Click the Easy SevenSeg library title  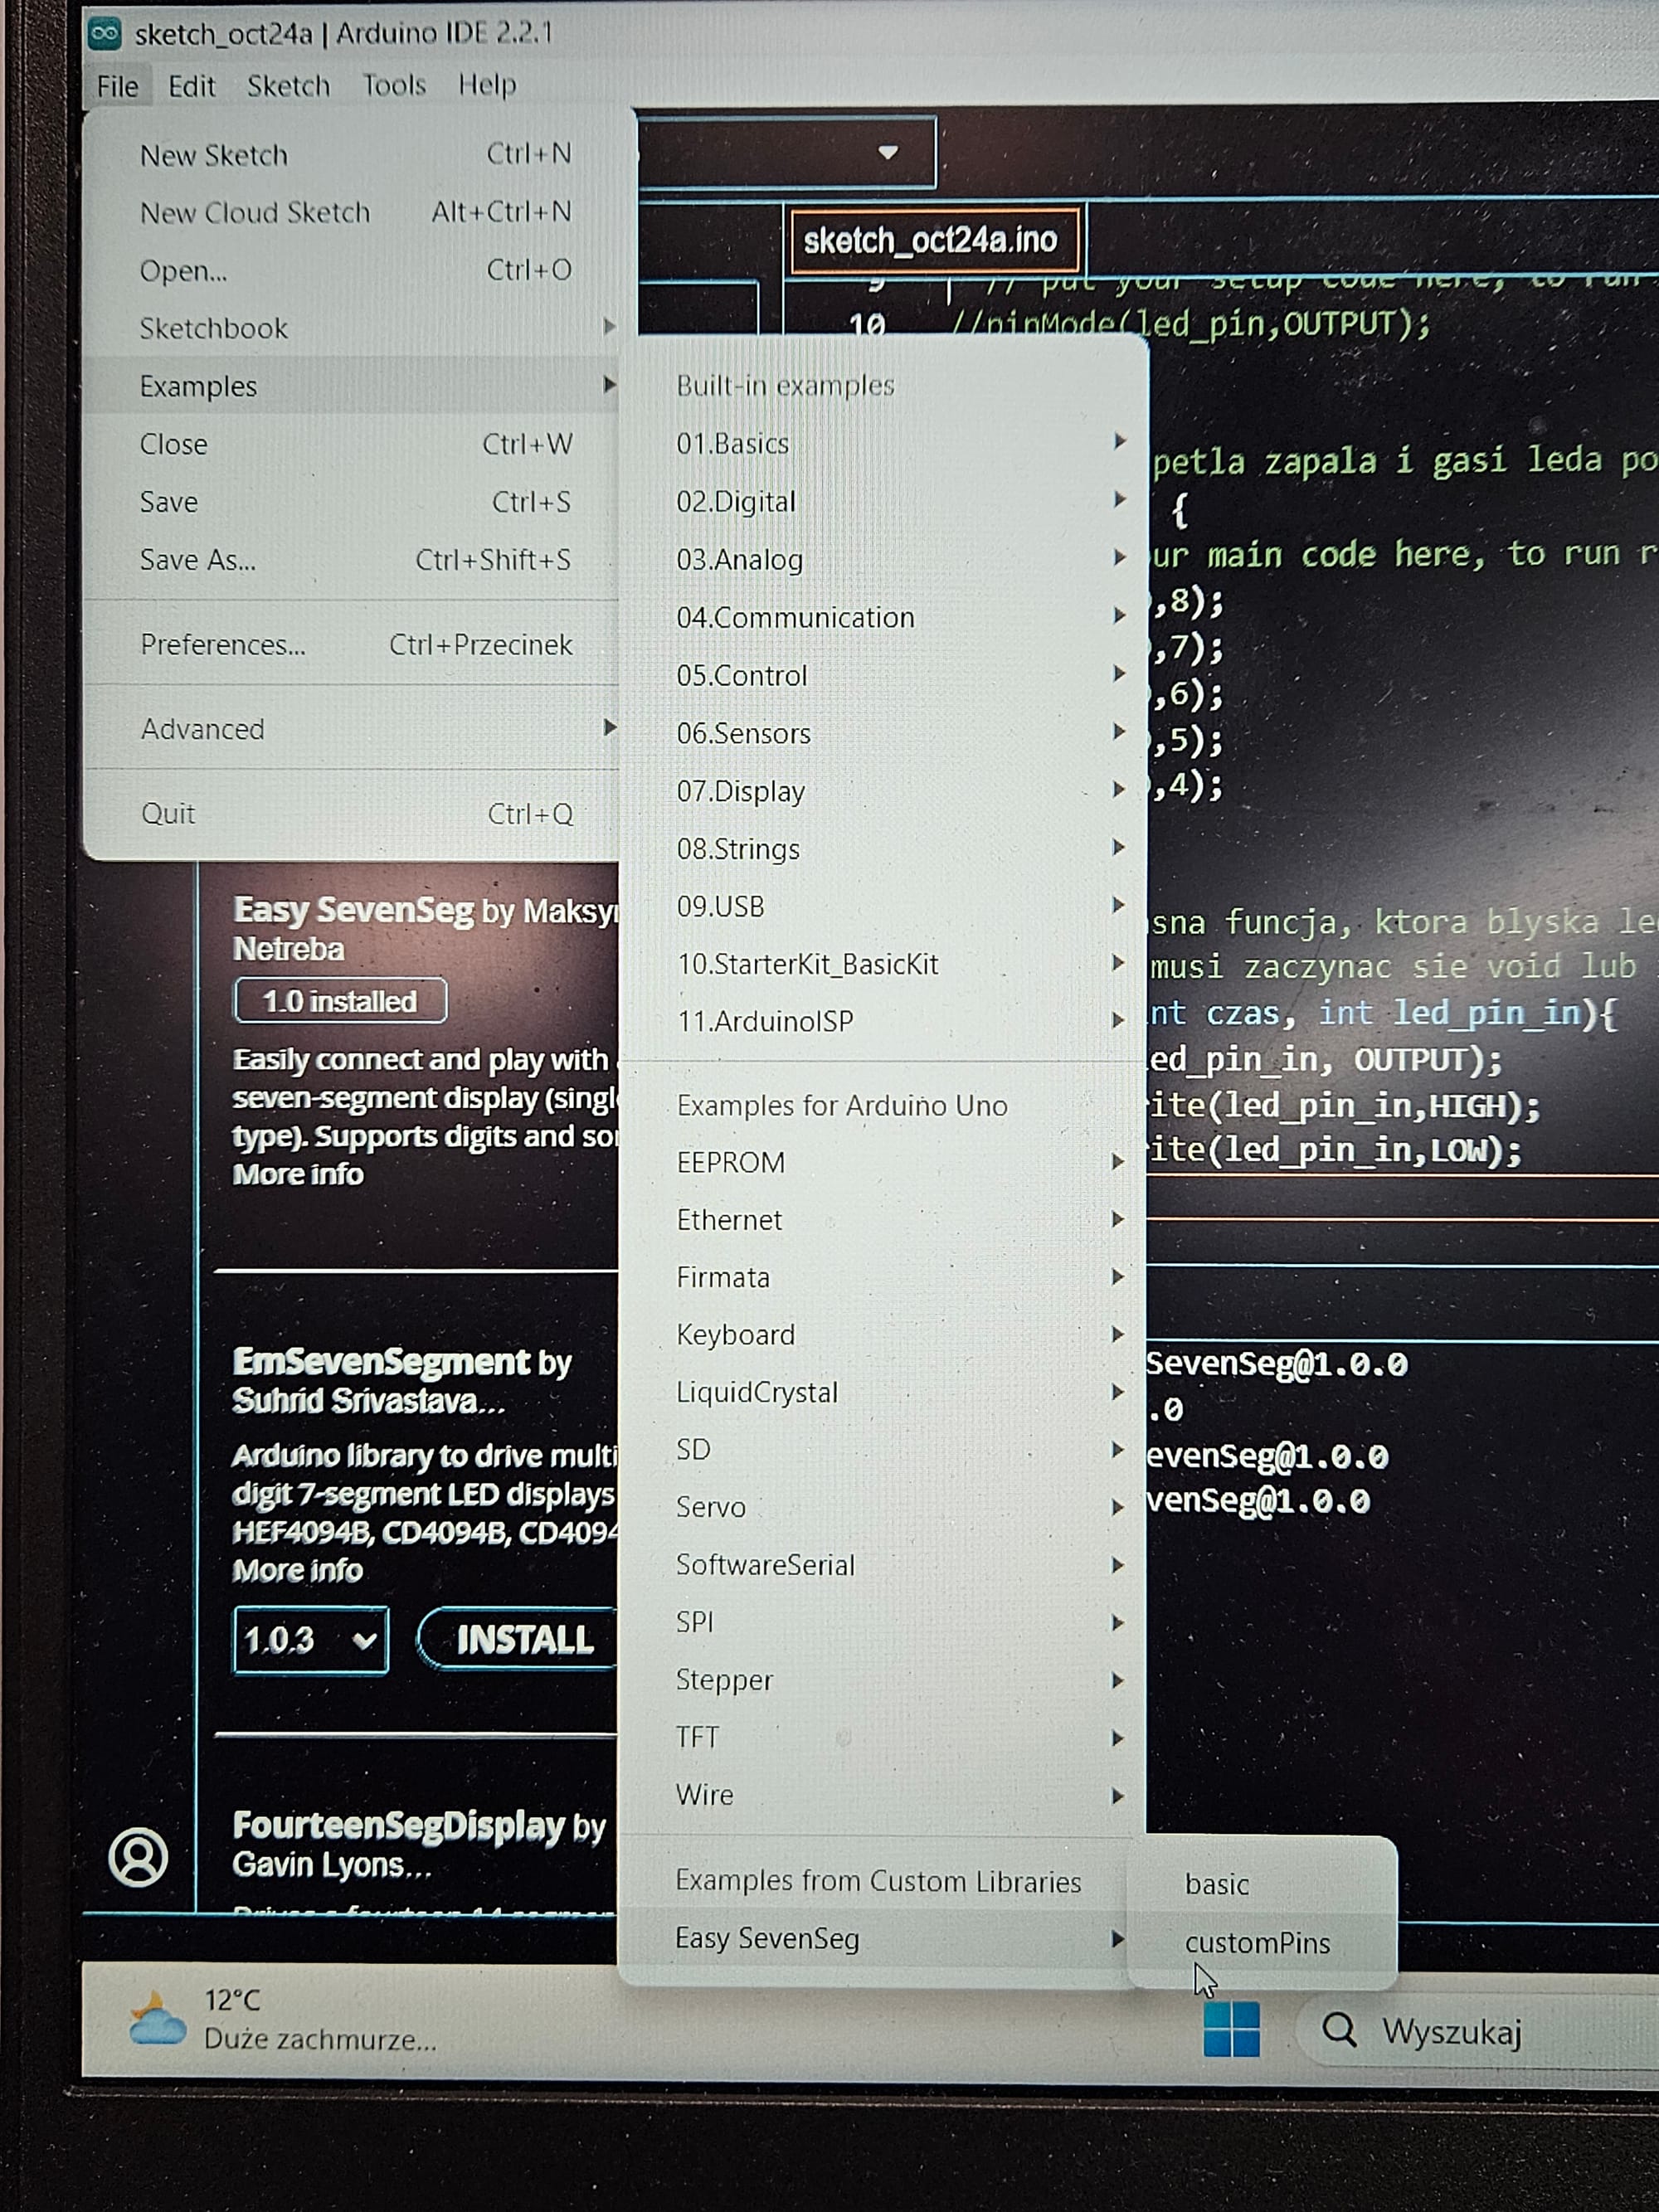[353, 910]
